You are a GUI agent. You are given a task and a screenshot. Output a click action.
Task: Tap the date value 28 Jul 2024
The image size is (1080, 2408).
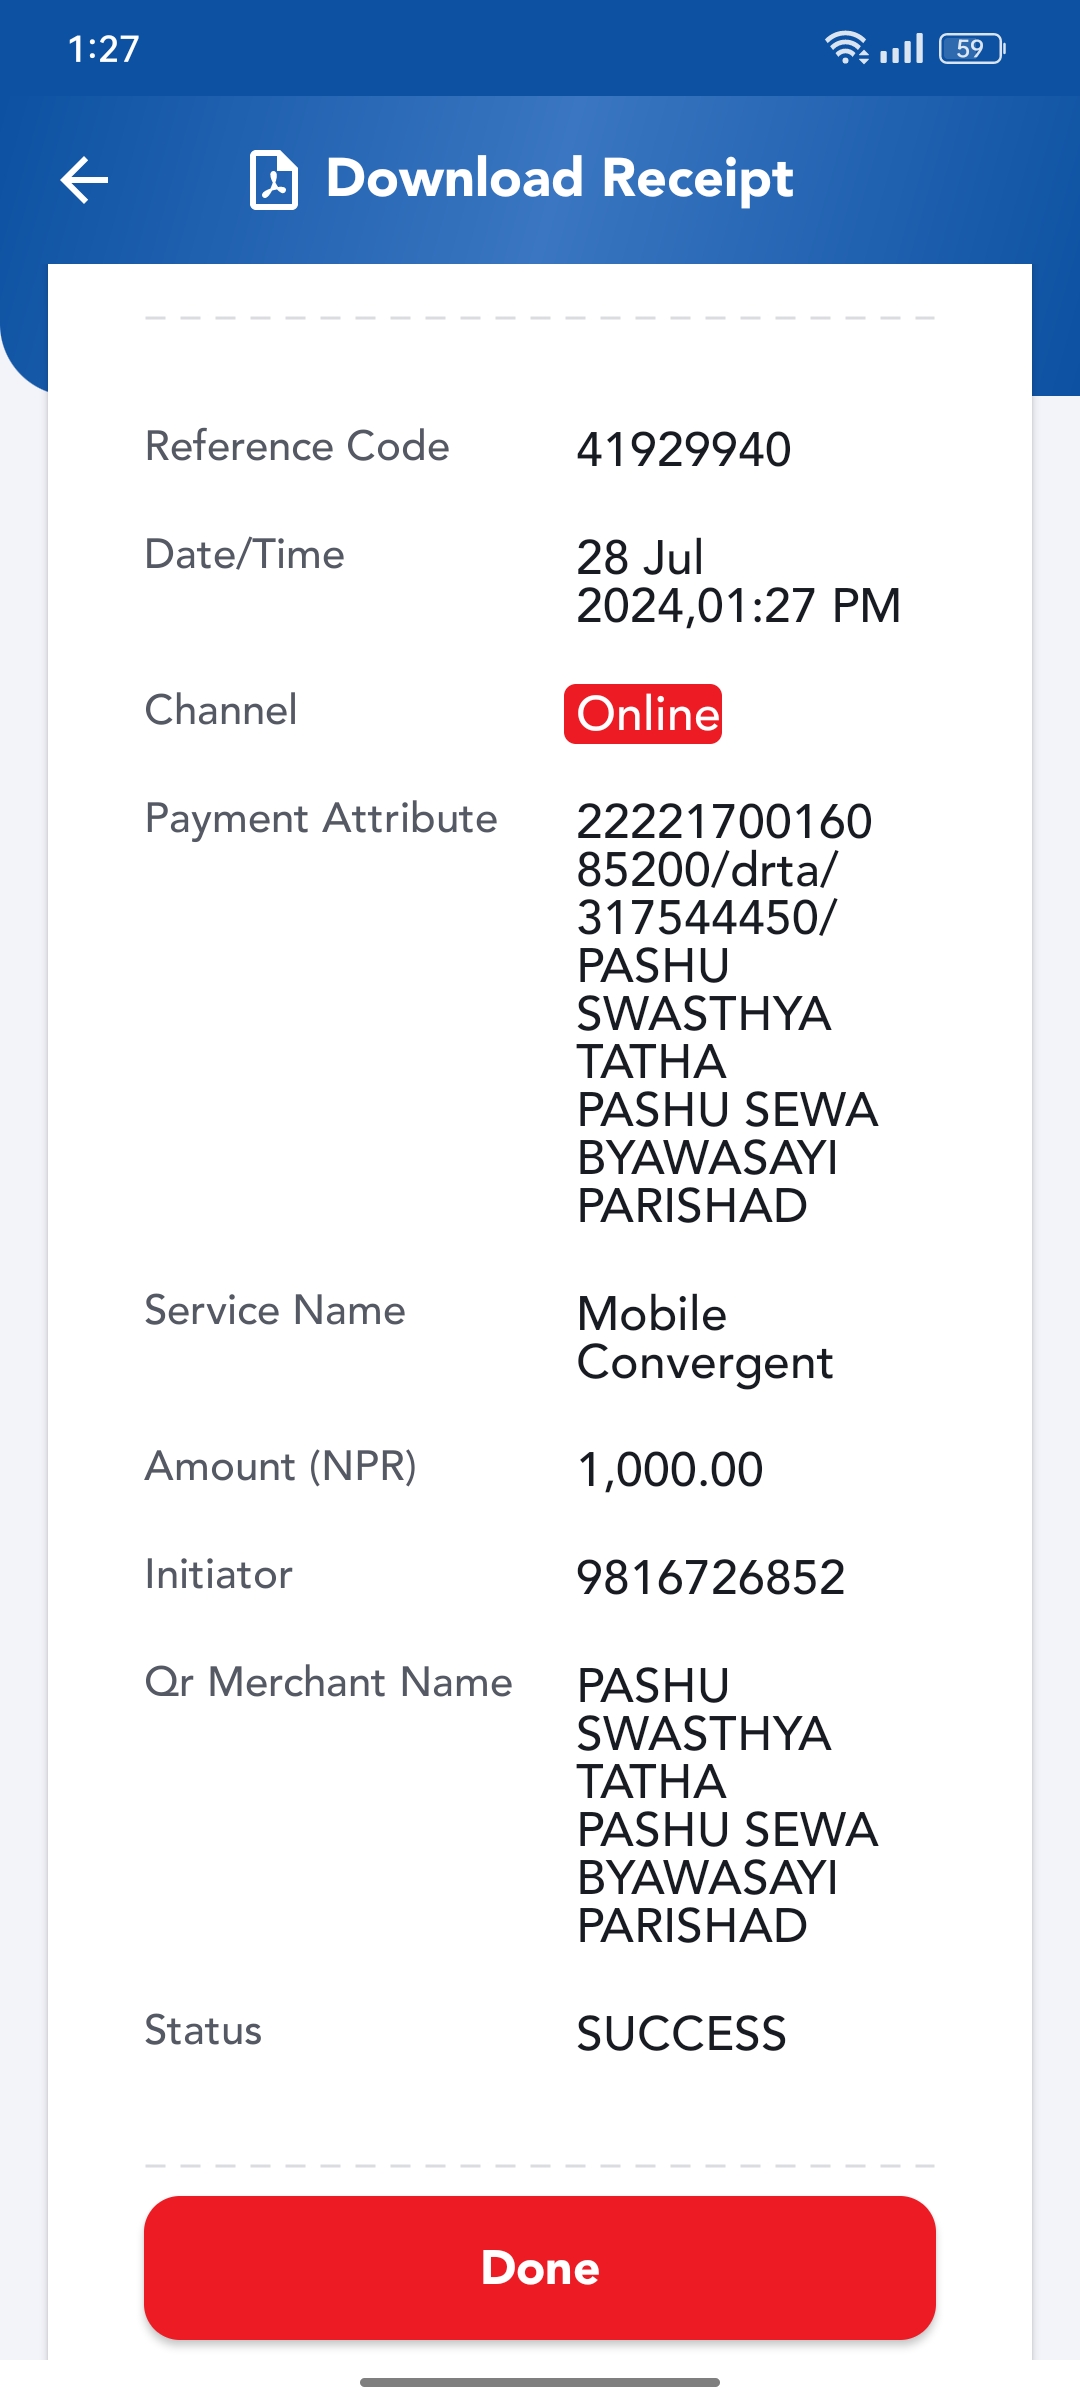pyautogui.click(x=738, y=581)
